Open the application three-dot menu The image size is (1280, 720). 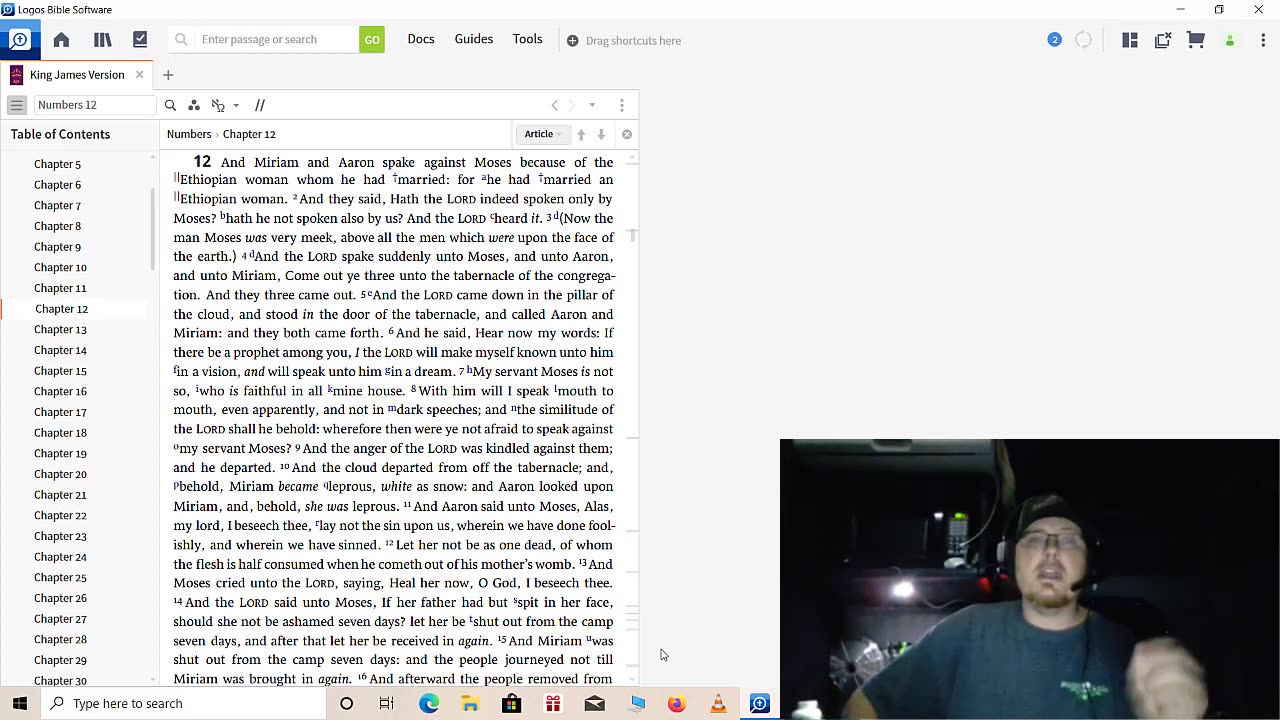pos(1263,40)
